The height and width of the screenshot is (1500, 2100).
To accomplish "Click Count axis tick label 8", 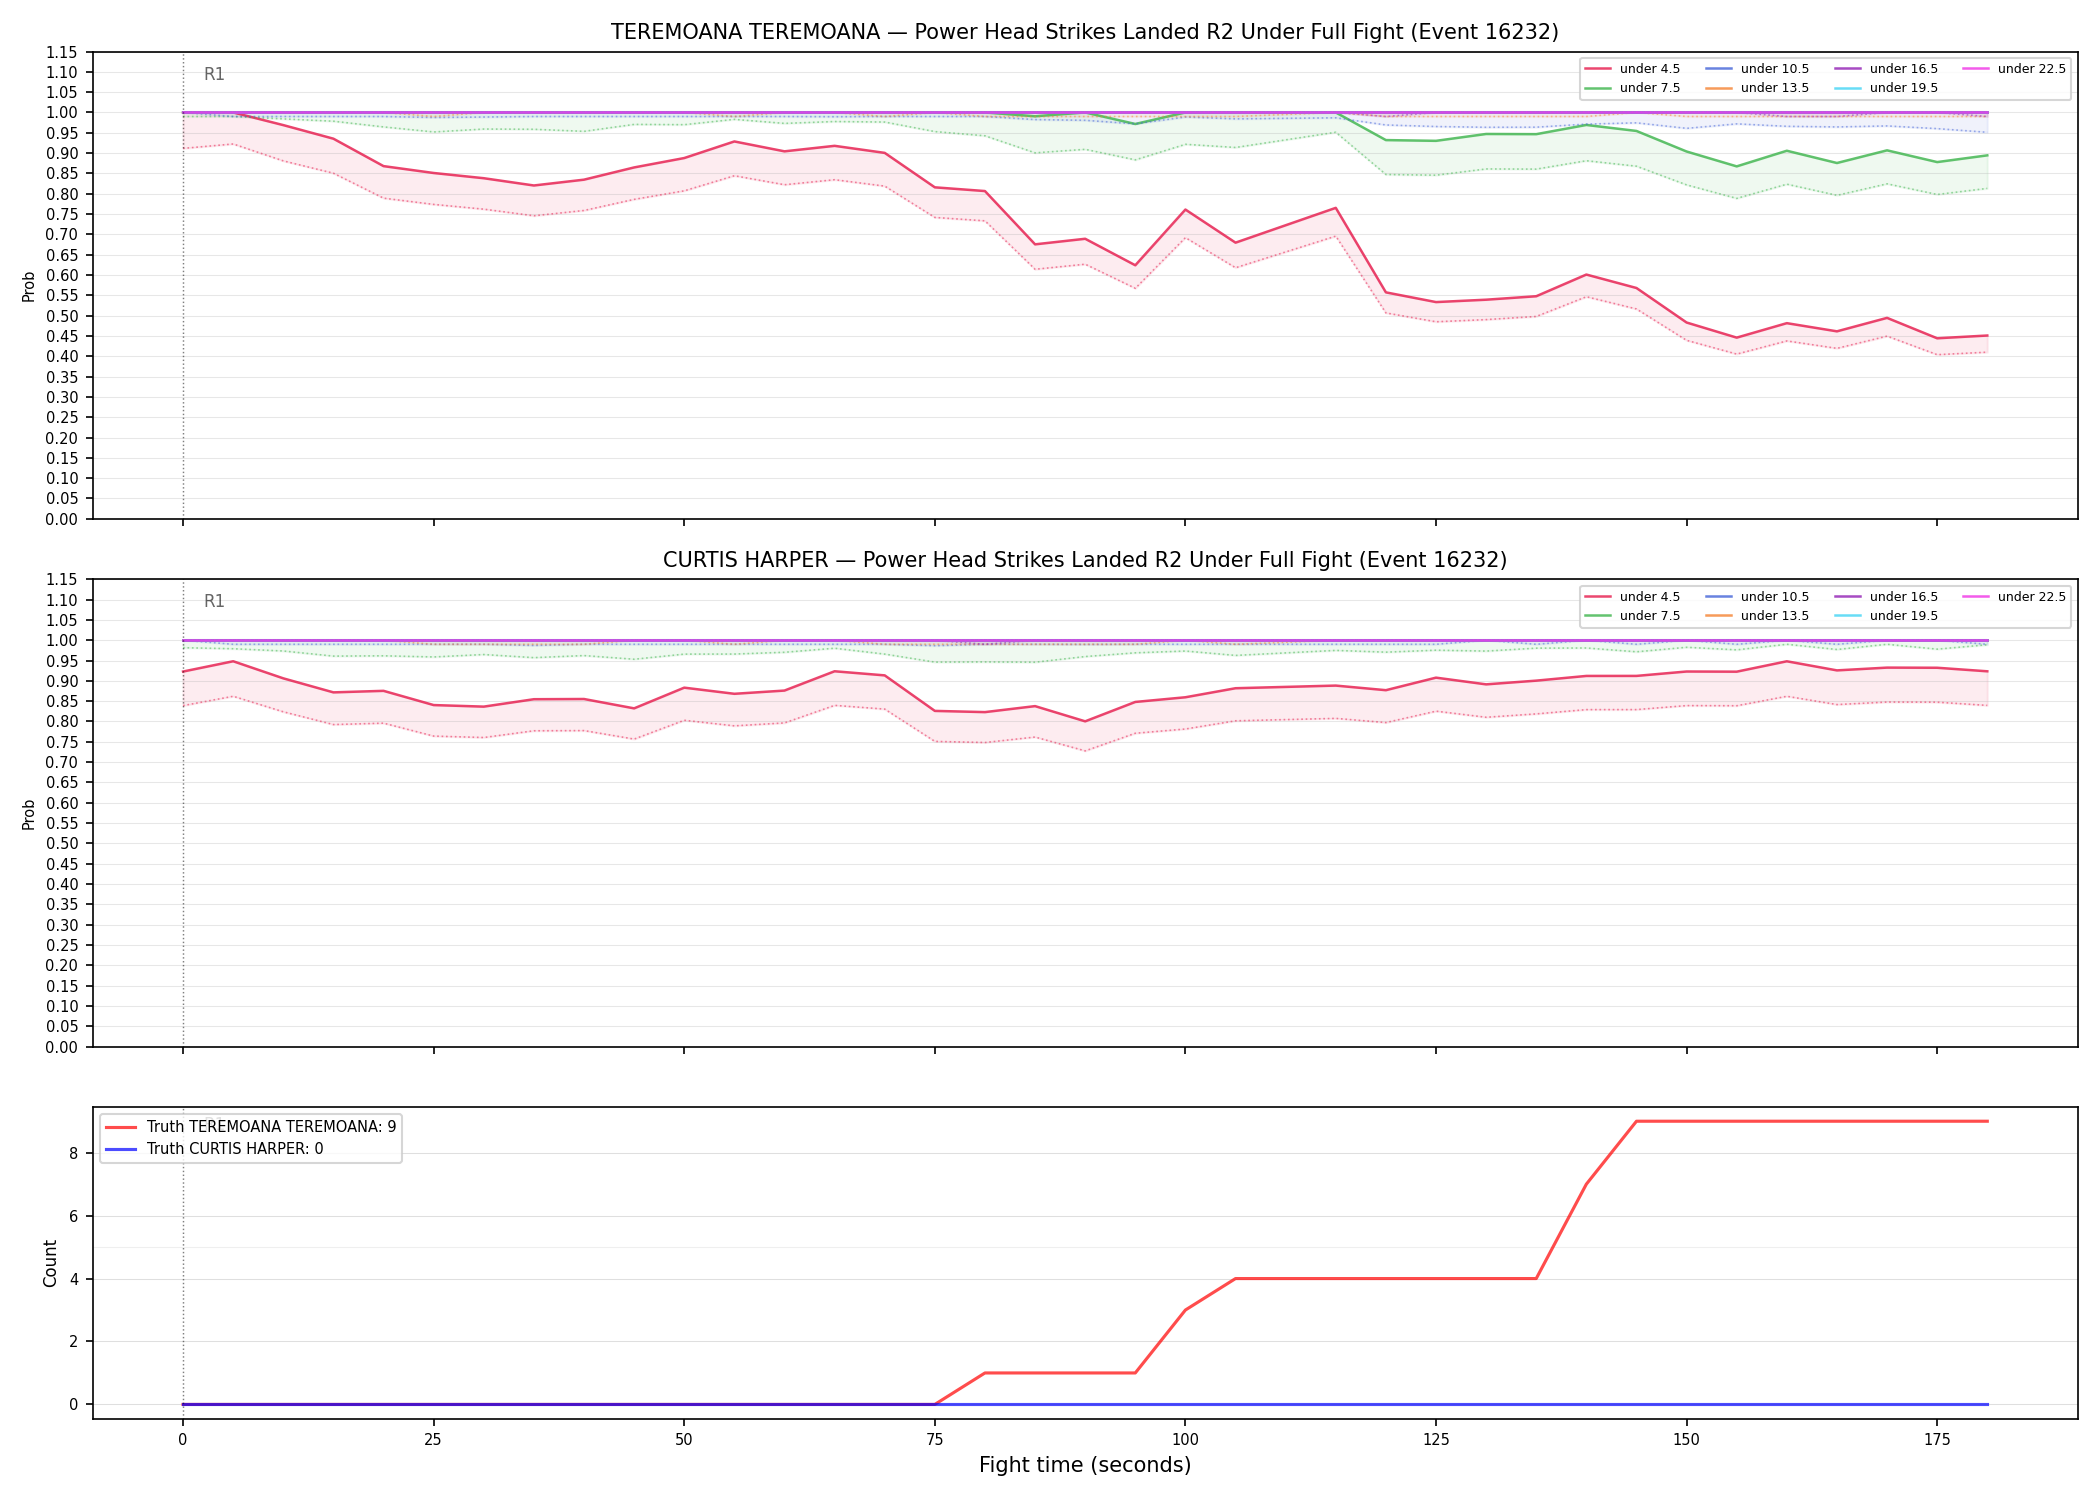I will (x=74, y=1153).
